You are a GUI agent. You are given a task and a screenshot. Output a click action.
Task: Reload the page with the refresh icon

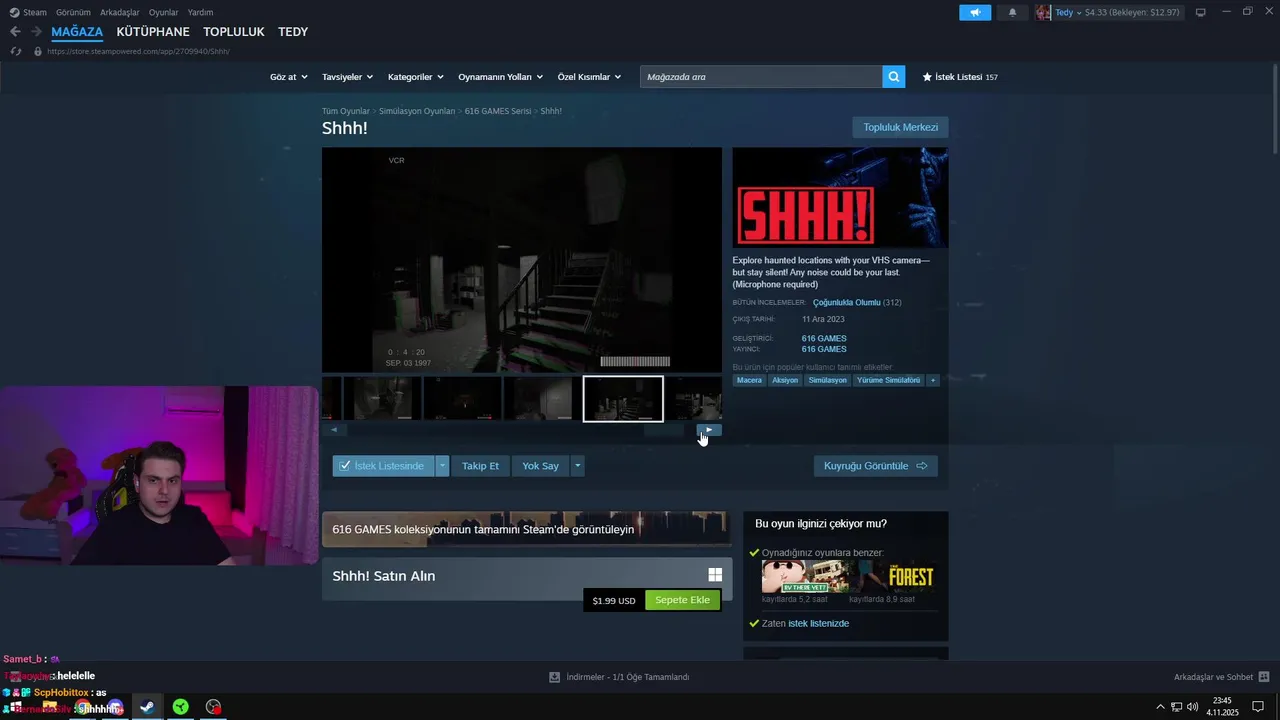16,51
